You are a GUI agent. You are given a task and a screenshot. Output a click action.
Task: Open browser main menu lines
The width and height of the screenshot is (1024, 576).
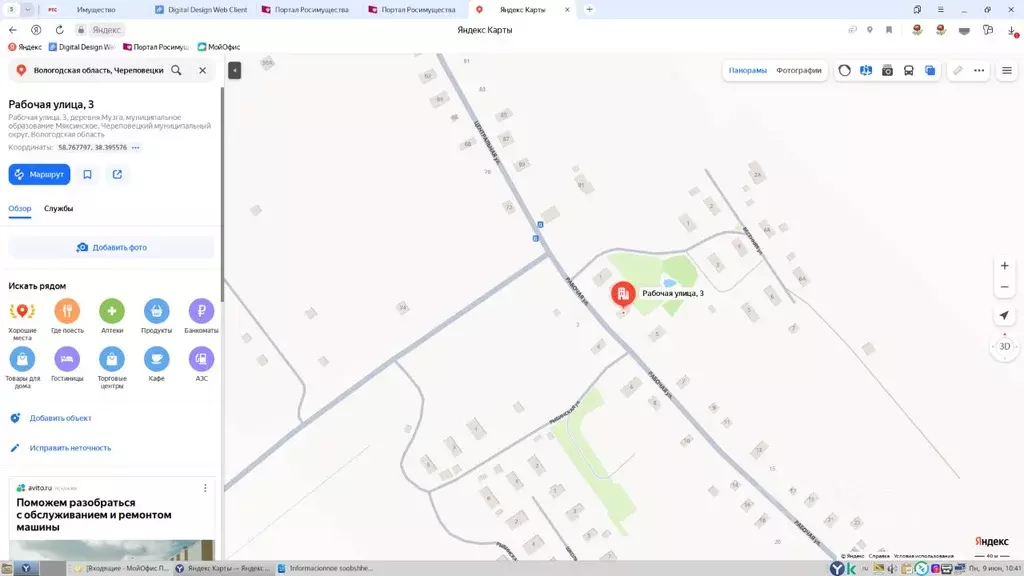pyautogui.click(x=940, y=10)
